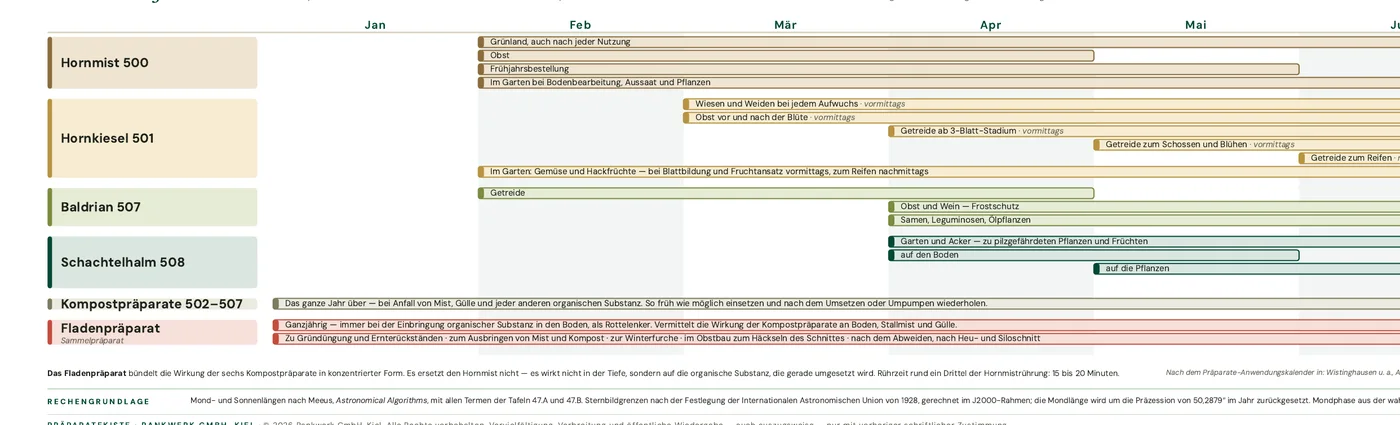1400x425 pixels.
Task: Click the Nach dem Präparate-Anwendungskalender citation
Action: coord(1283,373)
